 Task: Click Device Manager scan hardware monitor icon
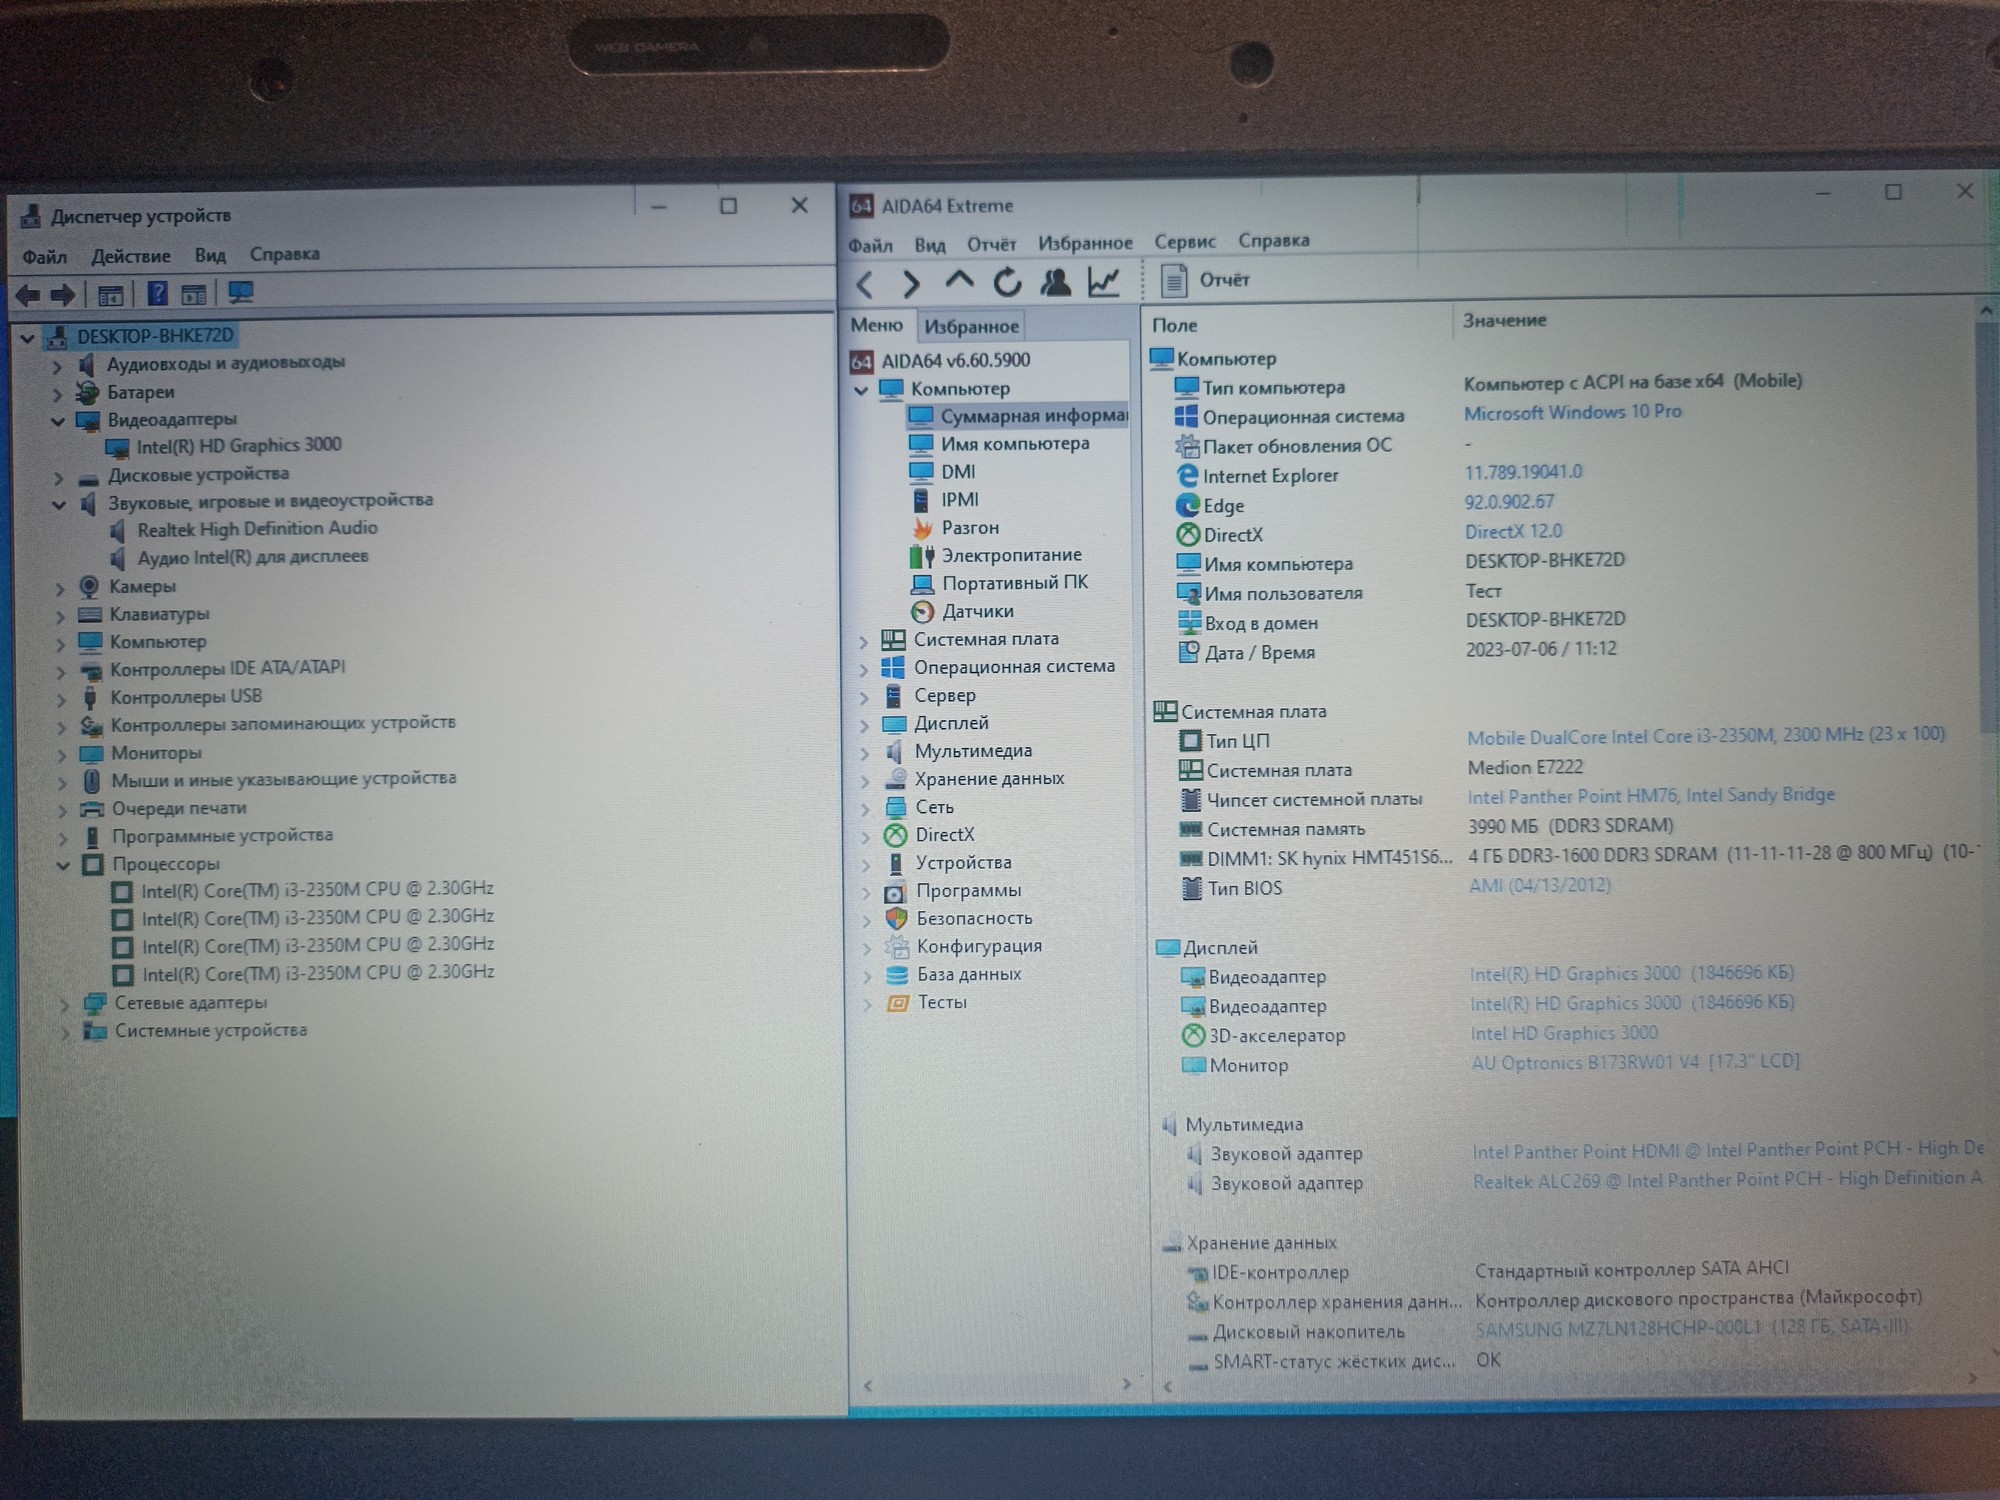click(x=240, y=293)
